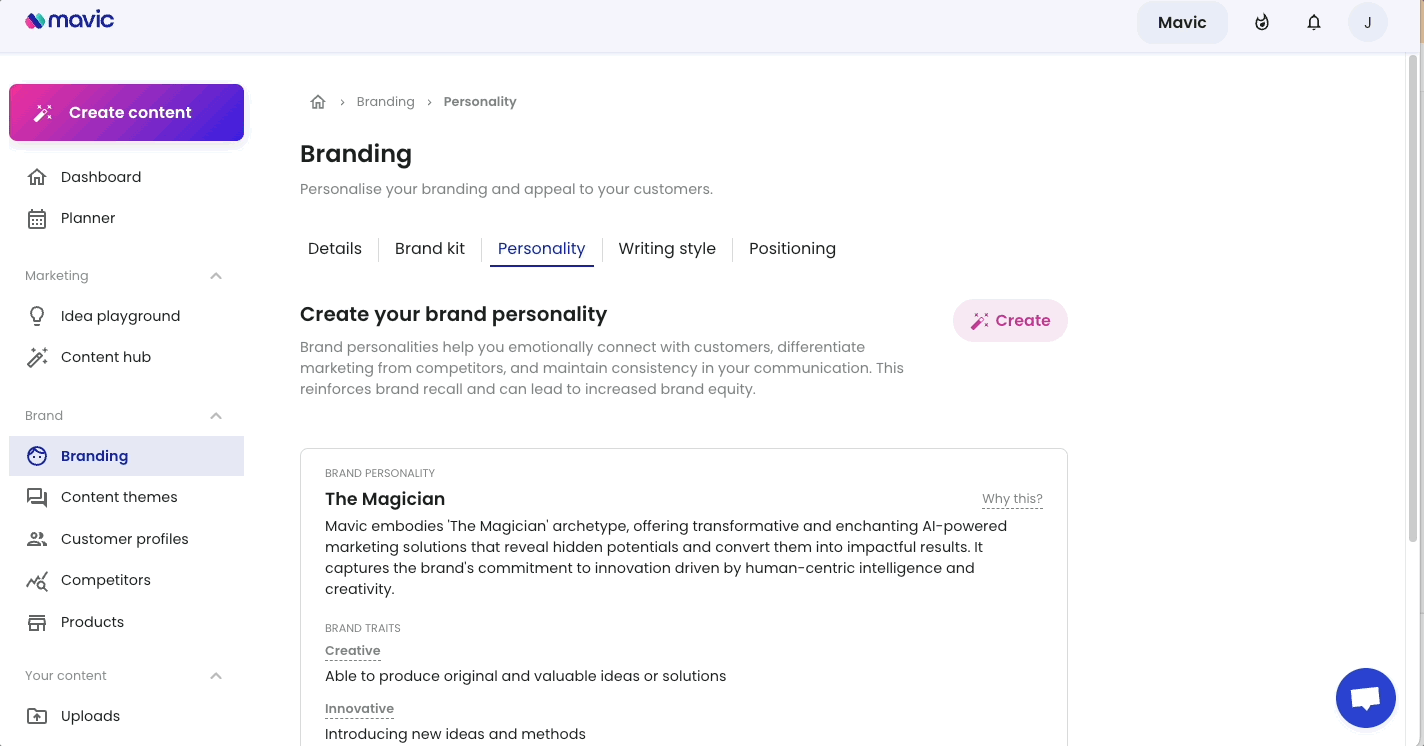The image size is (1424, 746).
Task: Open the user avatar J menu
Action: coord(1368,22)
